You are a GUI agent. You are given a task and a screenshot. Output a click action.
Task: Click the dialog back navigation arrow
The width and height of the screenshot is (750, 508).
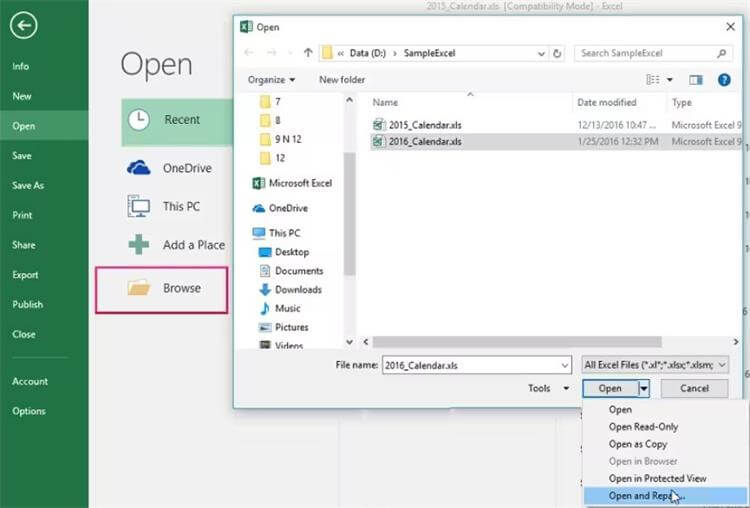pyautogui.click(x=249, y=53)
